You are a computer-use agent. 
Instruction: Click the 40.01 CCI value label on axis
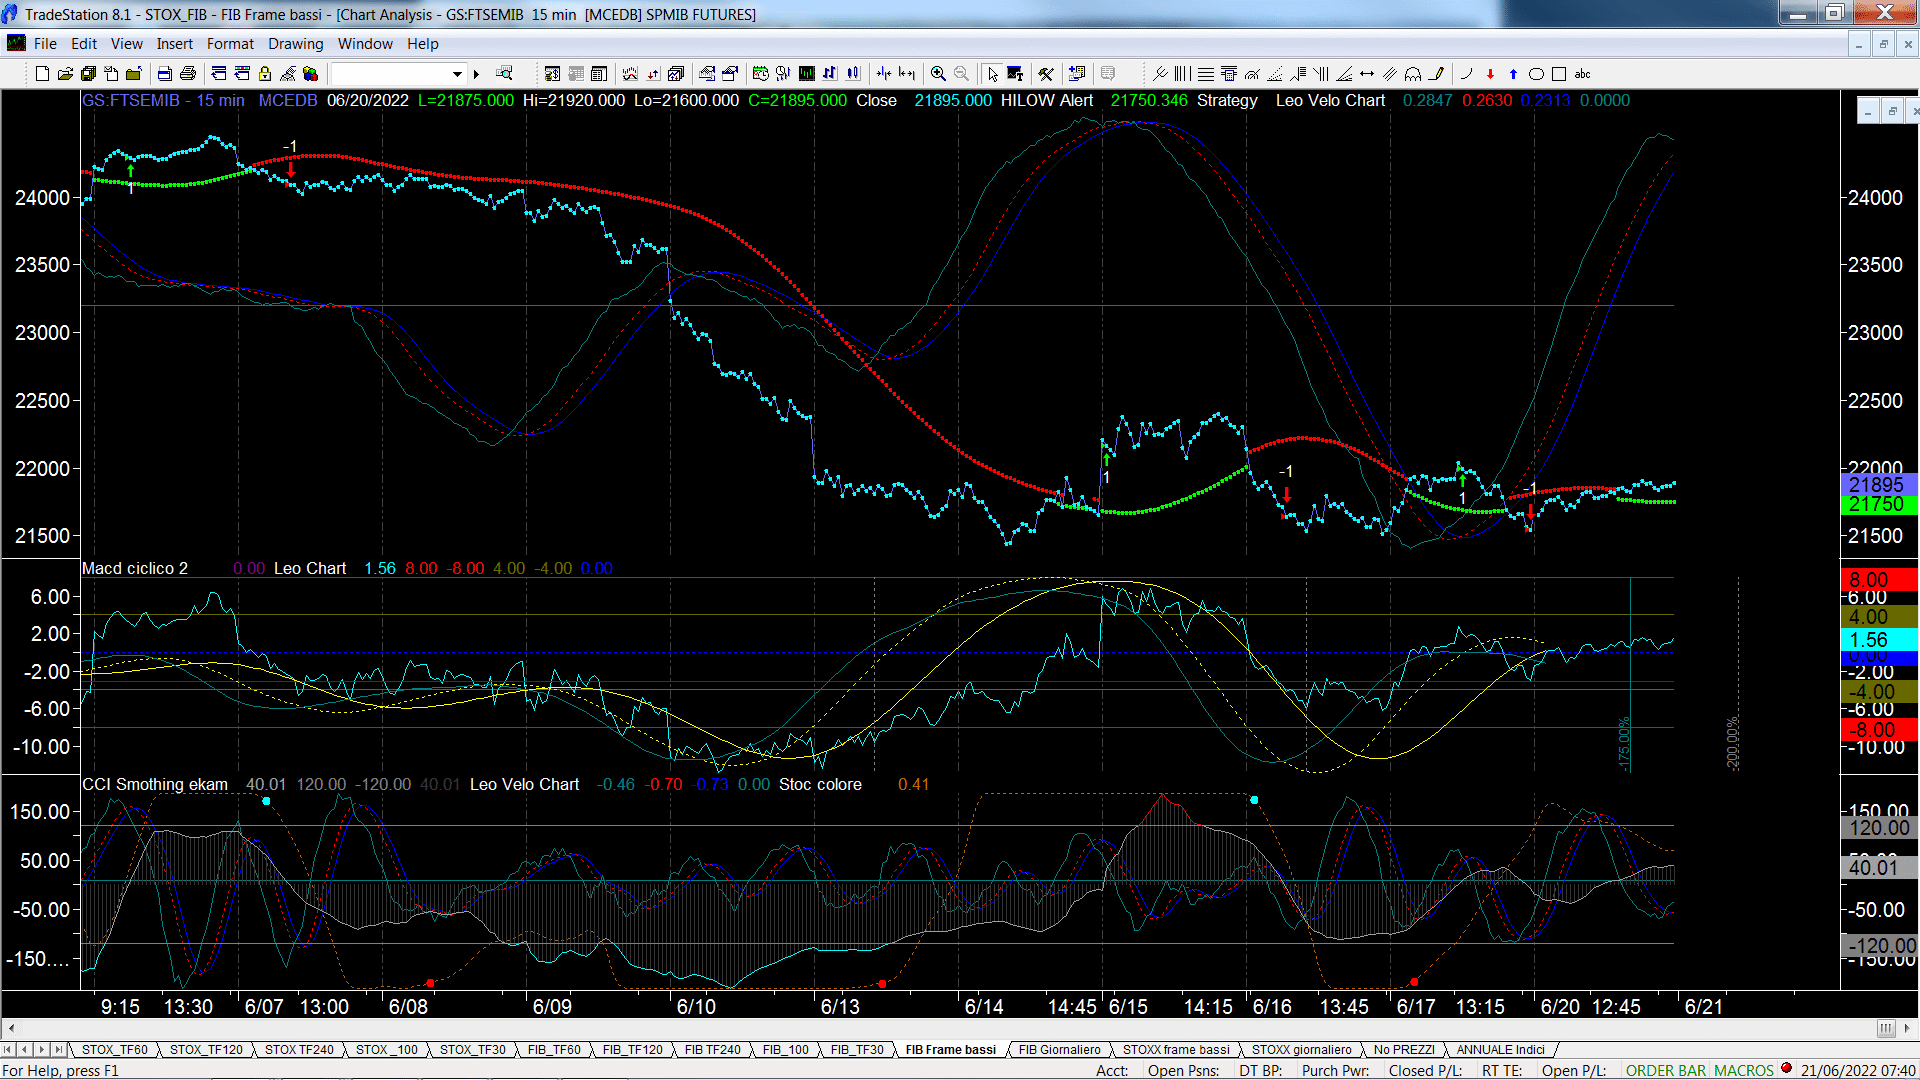click(x=1877, y=868)
